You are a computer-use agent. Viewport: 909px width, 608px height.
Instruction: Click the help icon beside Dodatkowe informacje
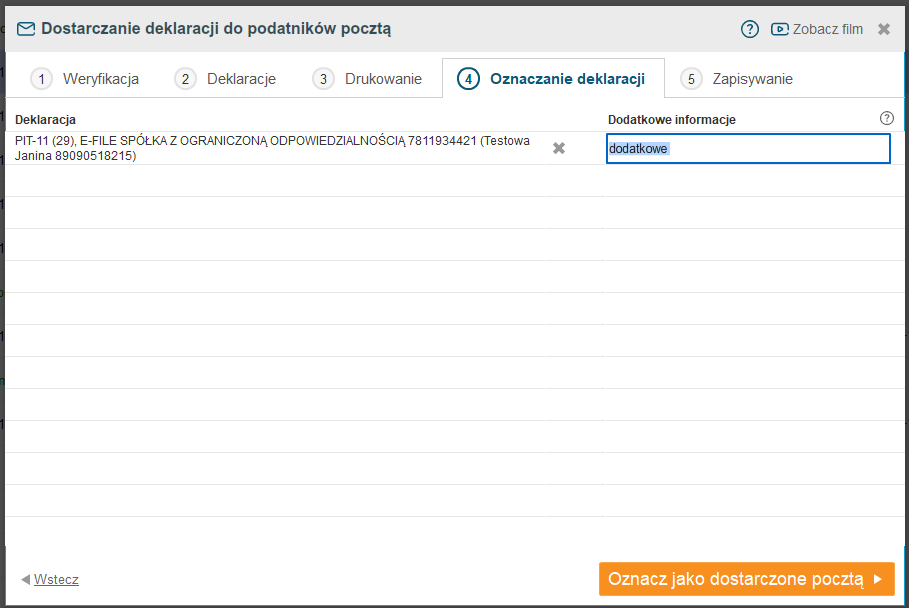pyautogui.click(x=886, y=118)
